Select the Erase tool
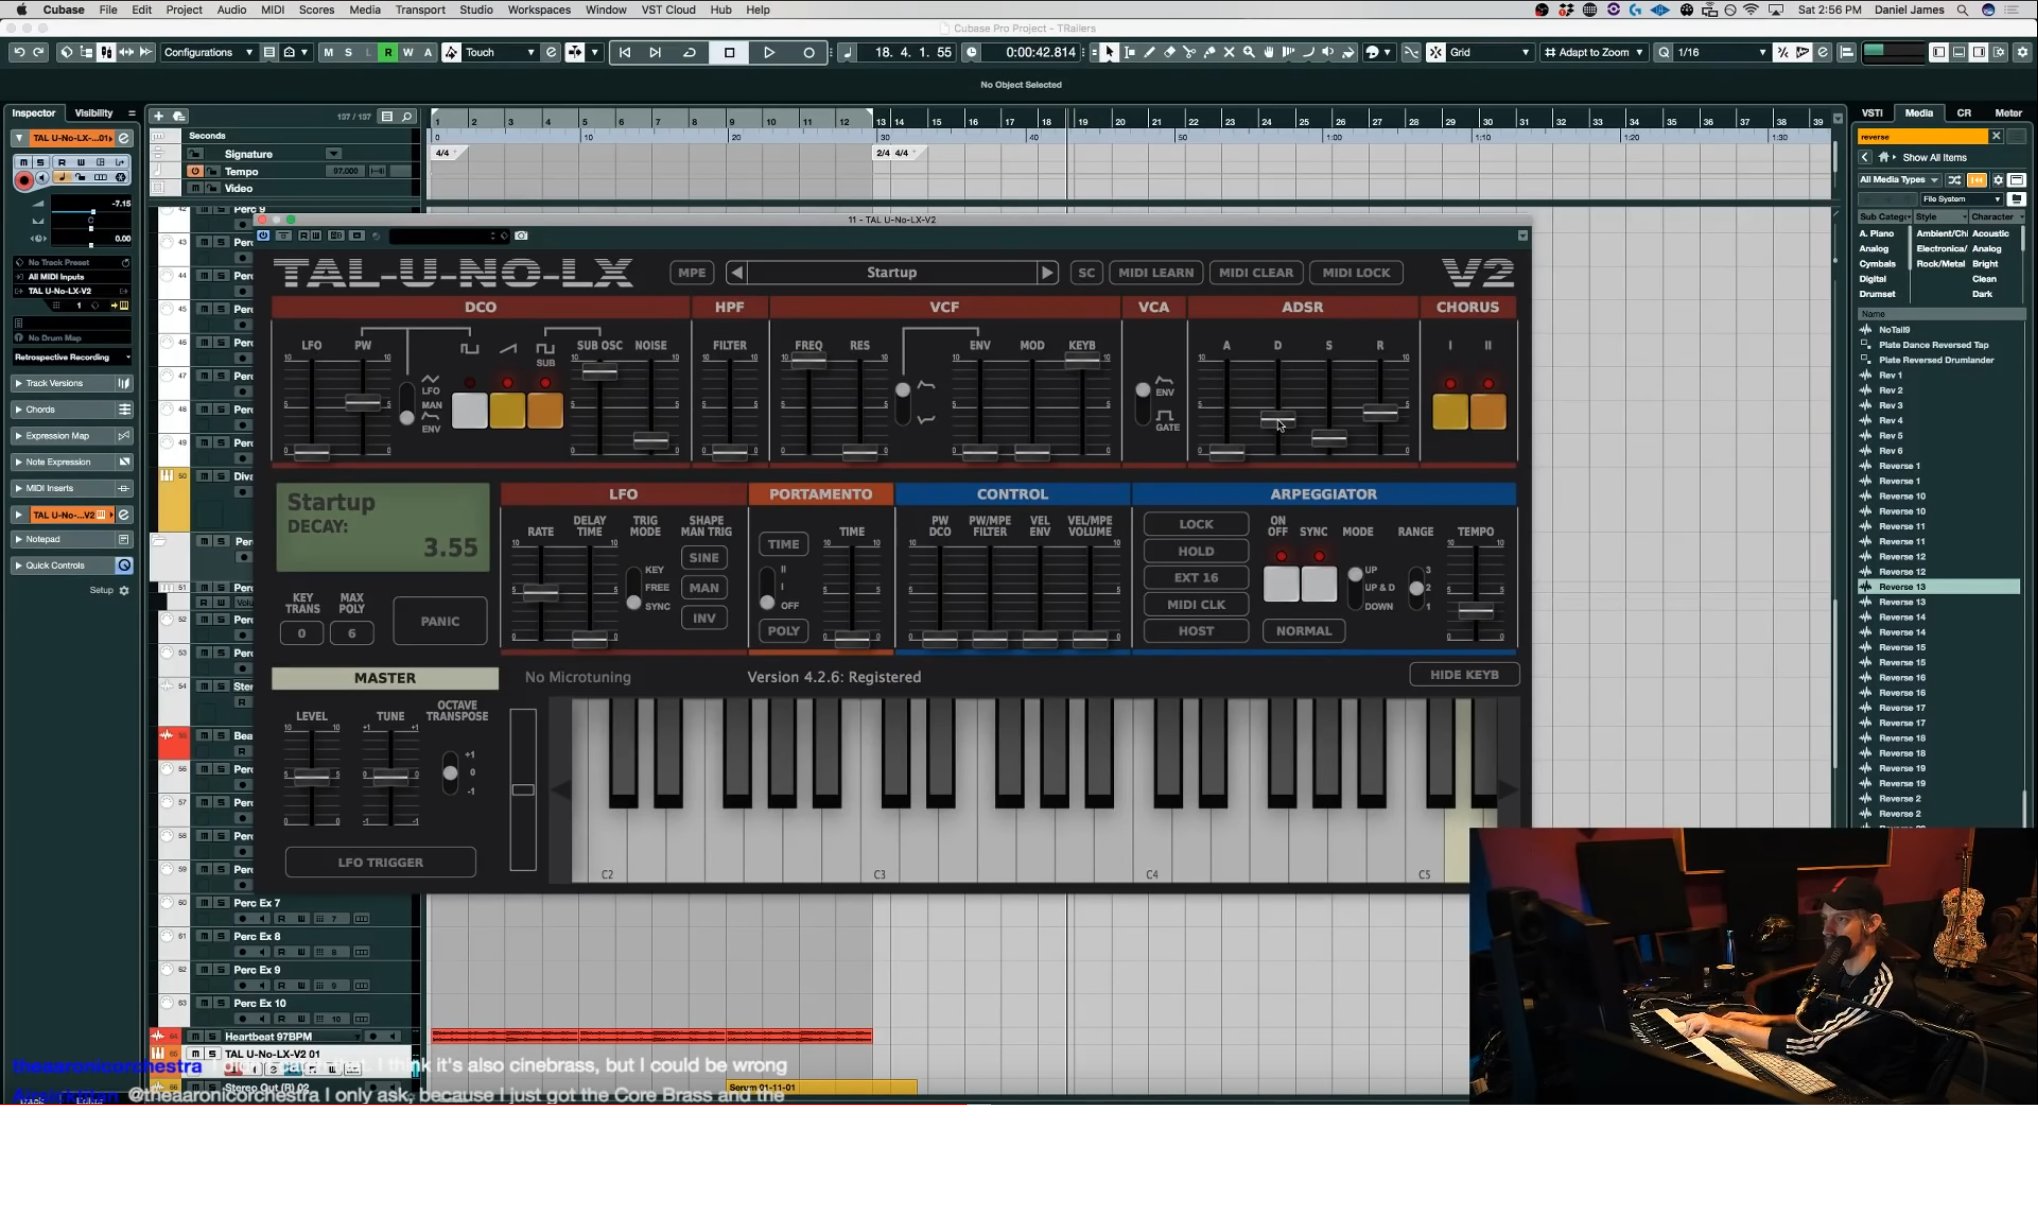Screen dimensions: 2038x1220 tap(1169, 52)
